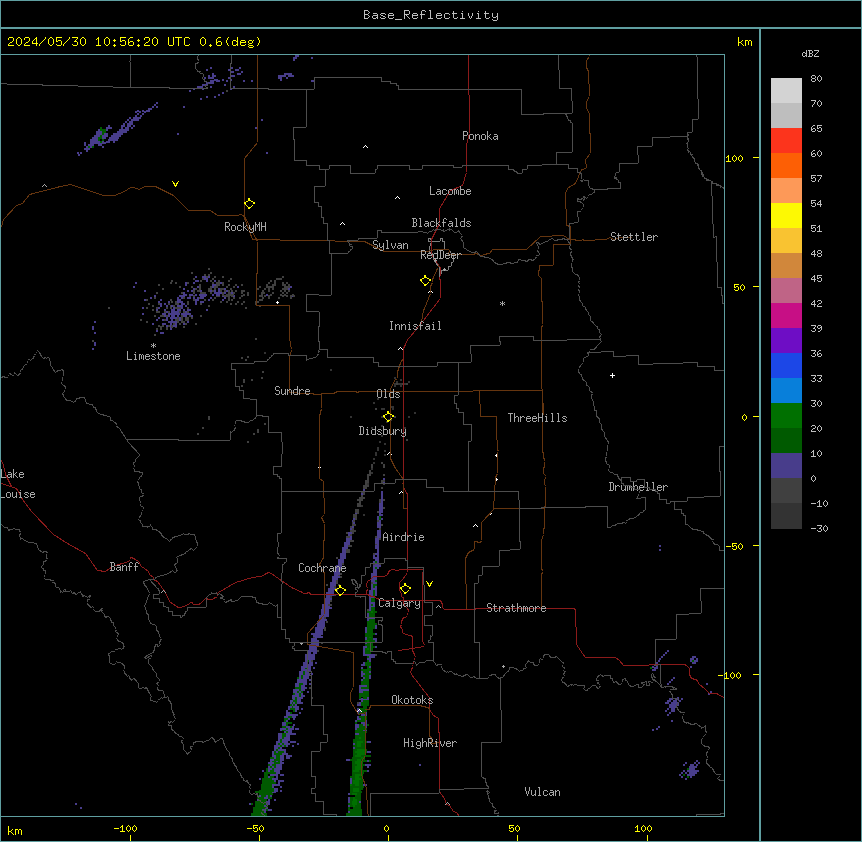The width and height of the screenshot is (862, 842).
Task: Click the Strathmore town label
Action: [x=516, y=608]
